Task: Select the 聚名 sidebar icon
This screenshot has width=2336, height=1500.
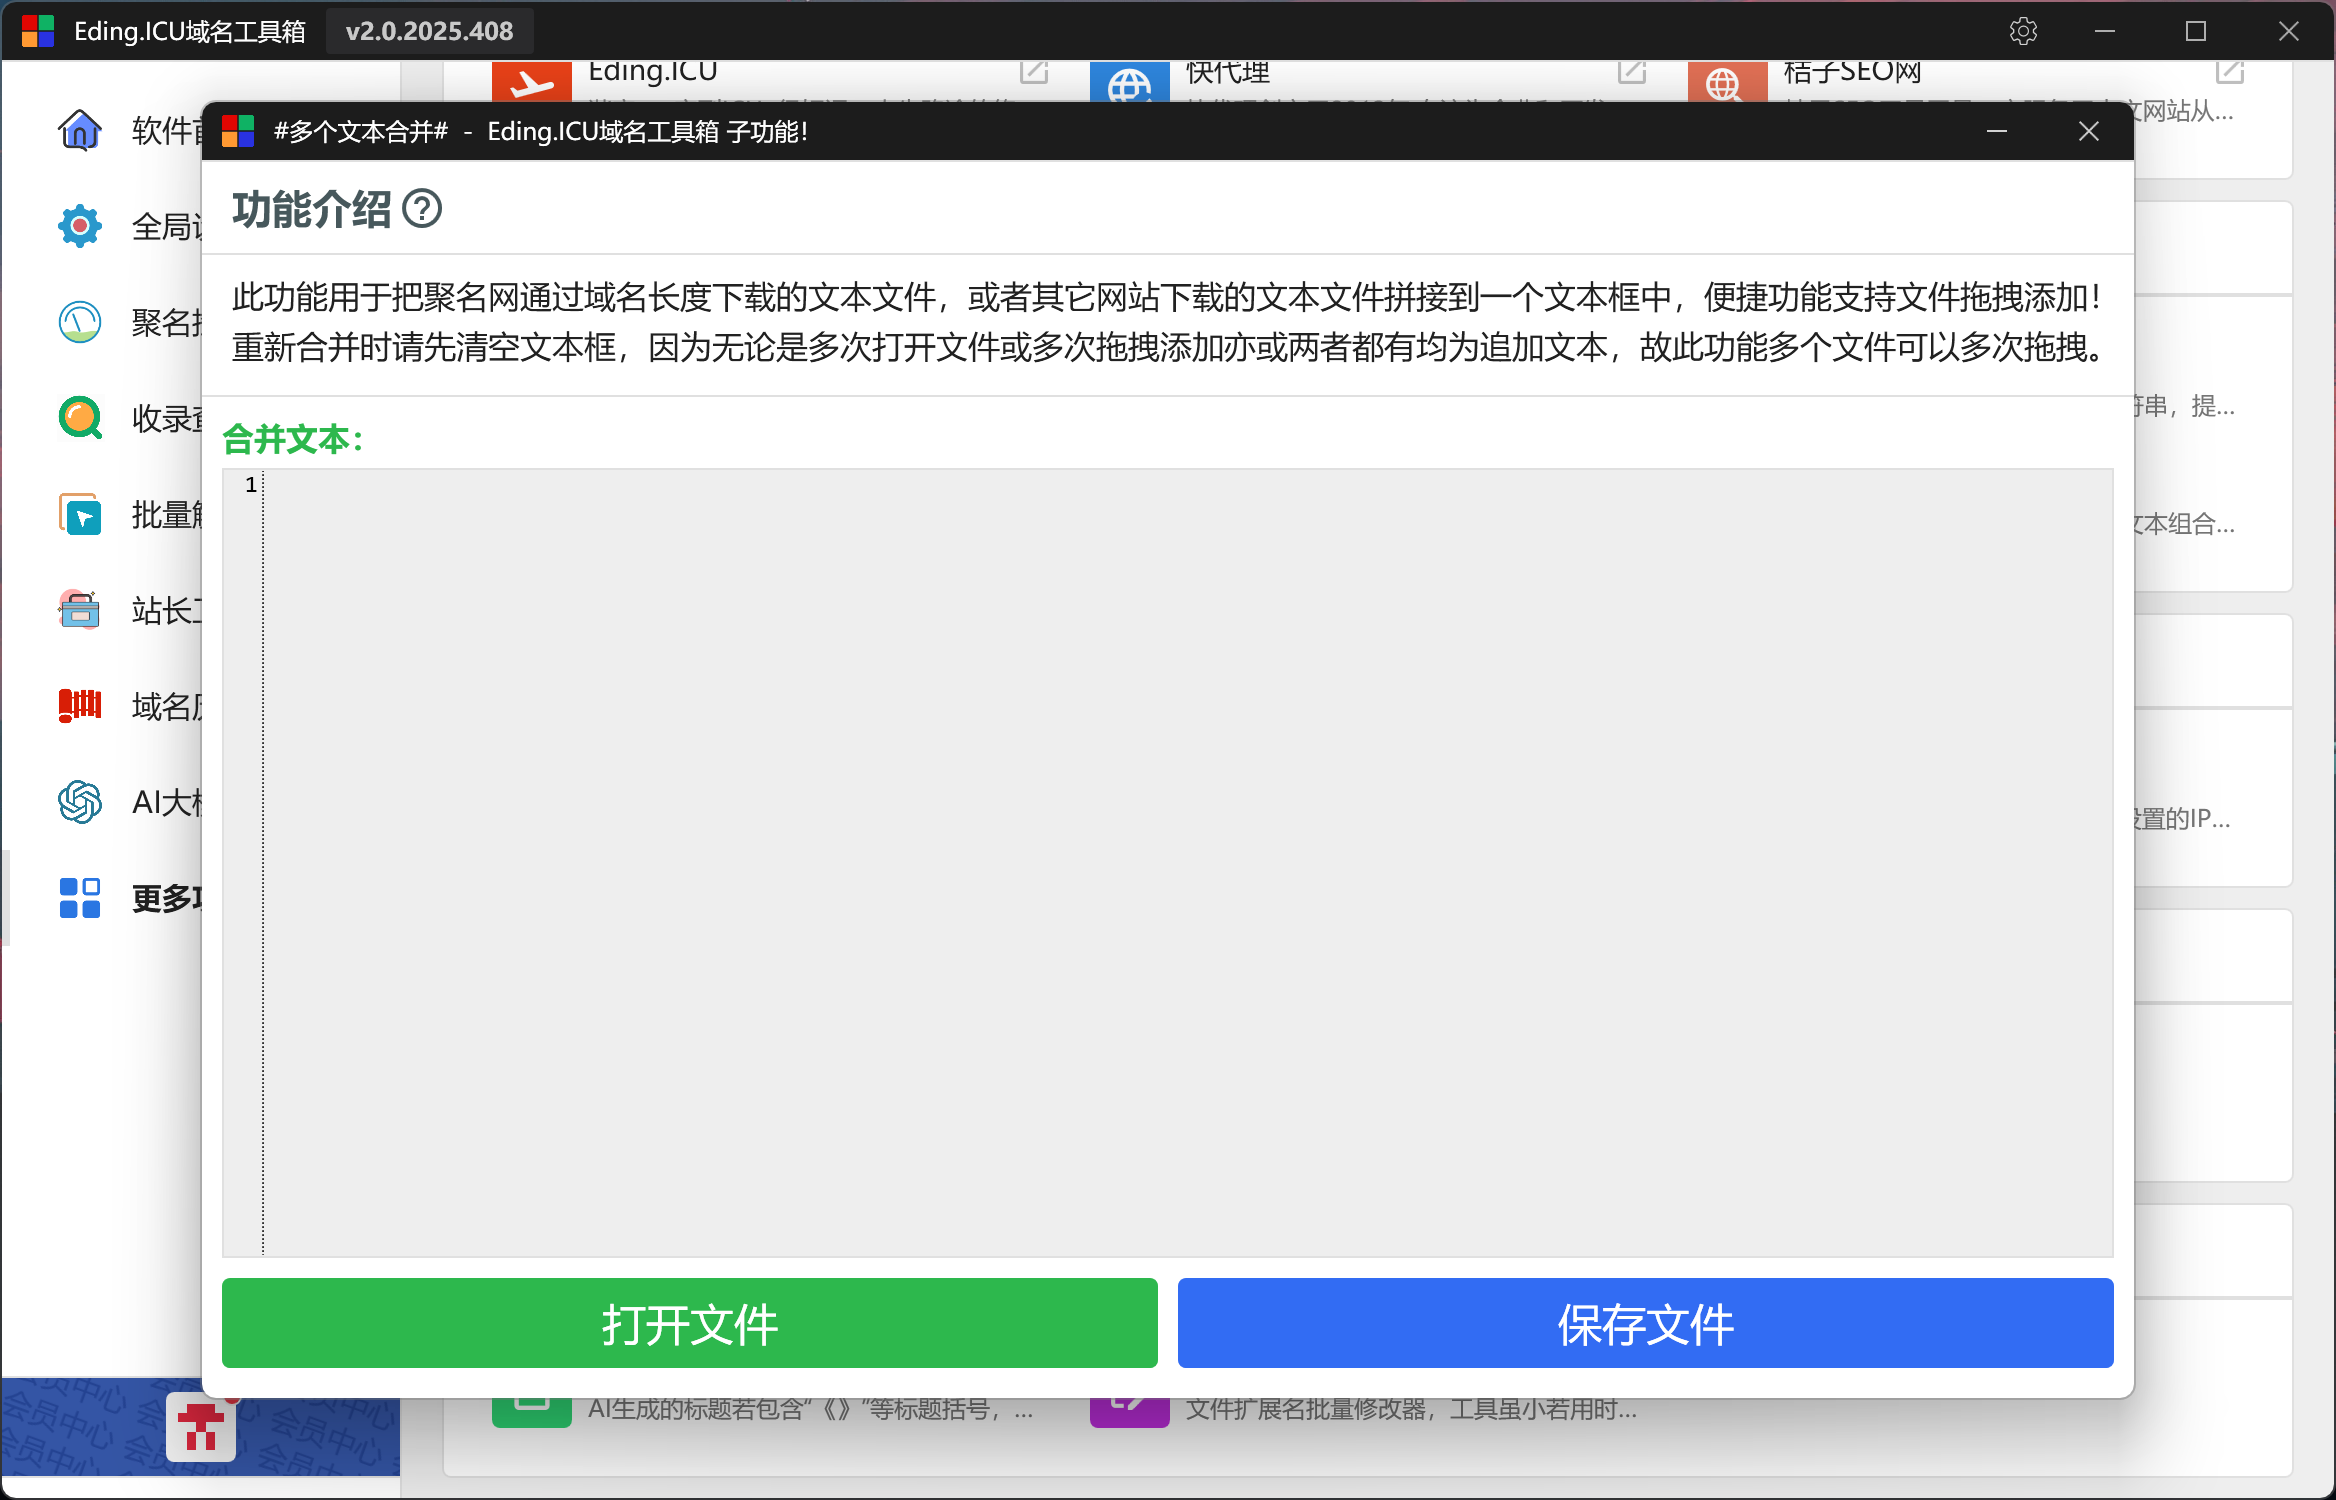Action: pos(80,322)
